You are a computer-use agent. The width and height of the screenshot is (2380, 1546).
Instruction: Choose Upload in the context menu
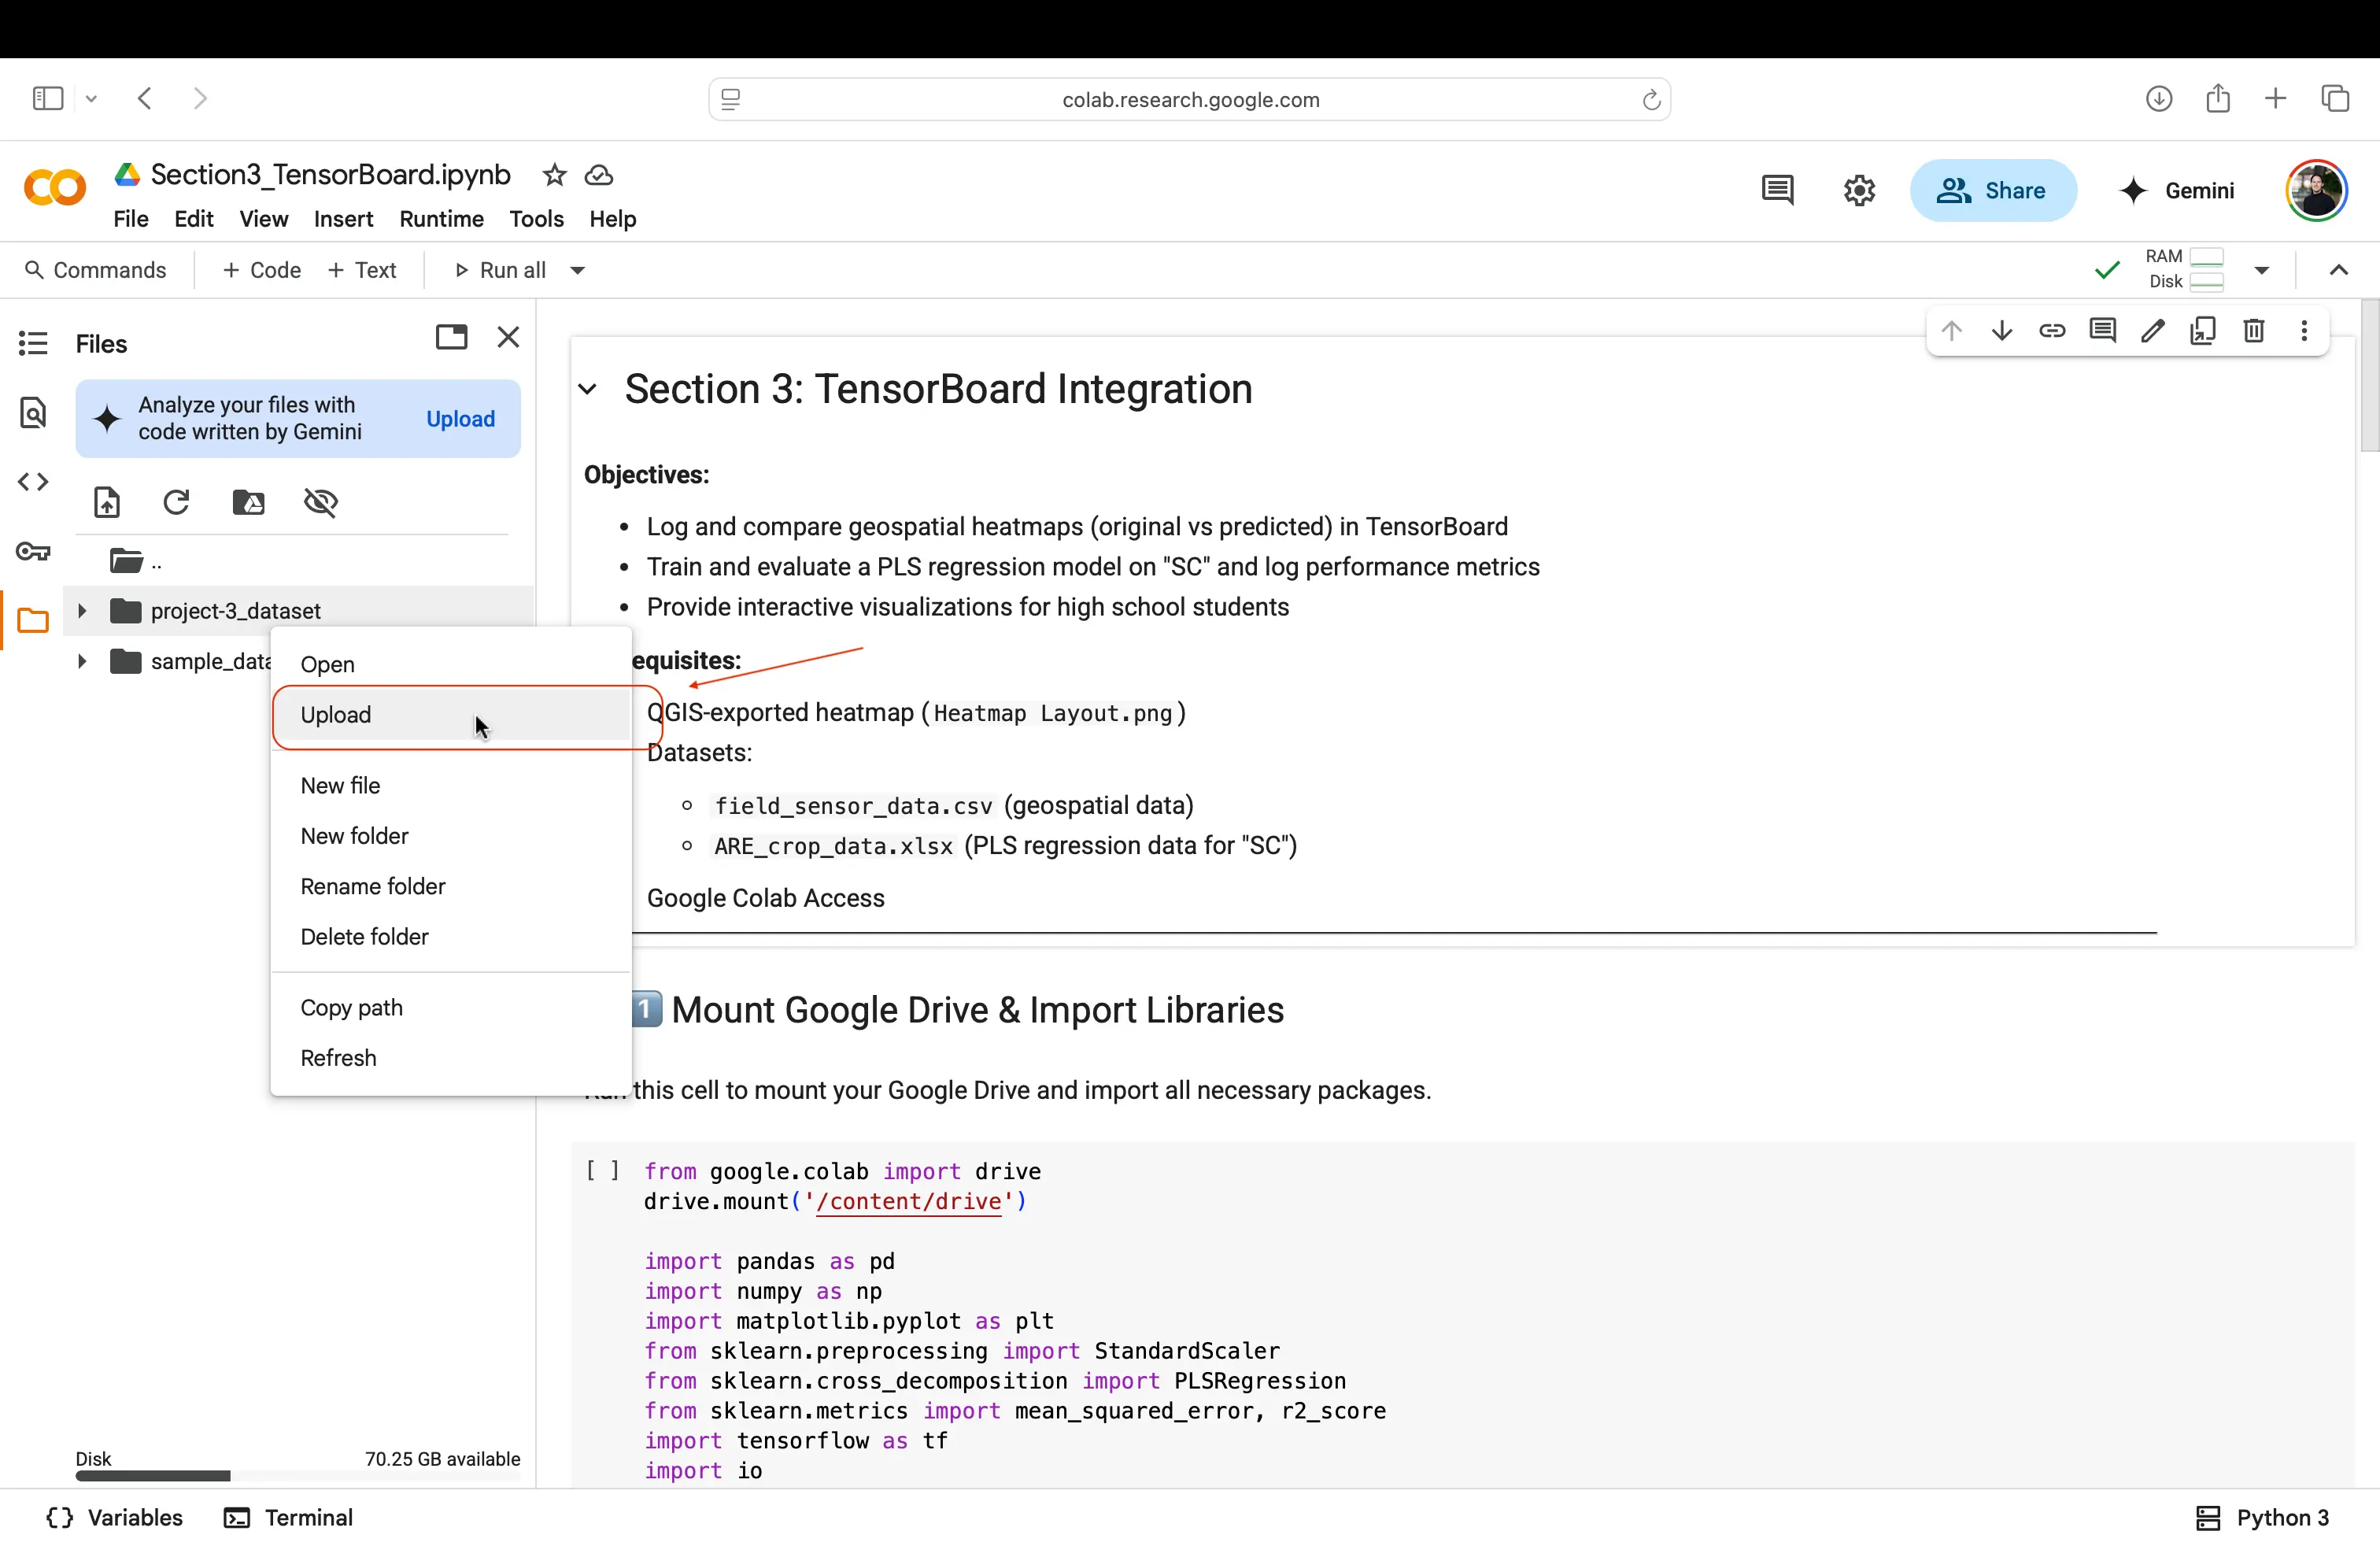point(451,715)
